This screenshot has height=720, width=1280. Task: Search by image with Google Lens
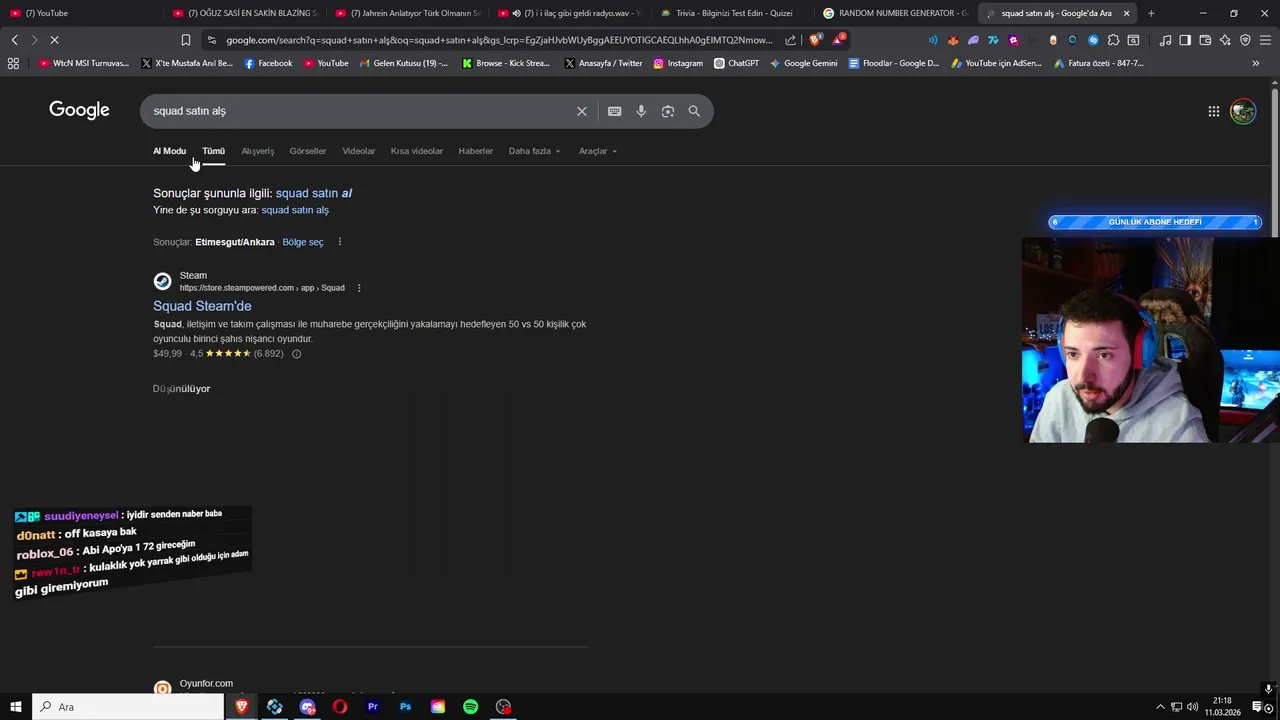(668, 111)
